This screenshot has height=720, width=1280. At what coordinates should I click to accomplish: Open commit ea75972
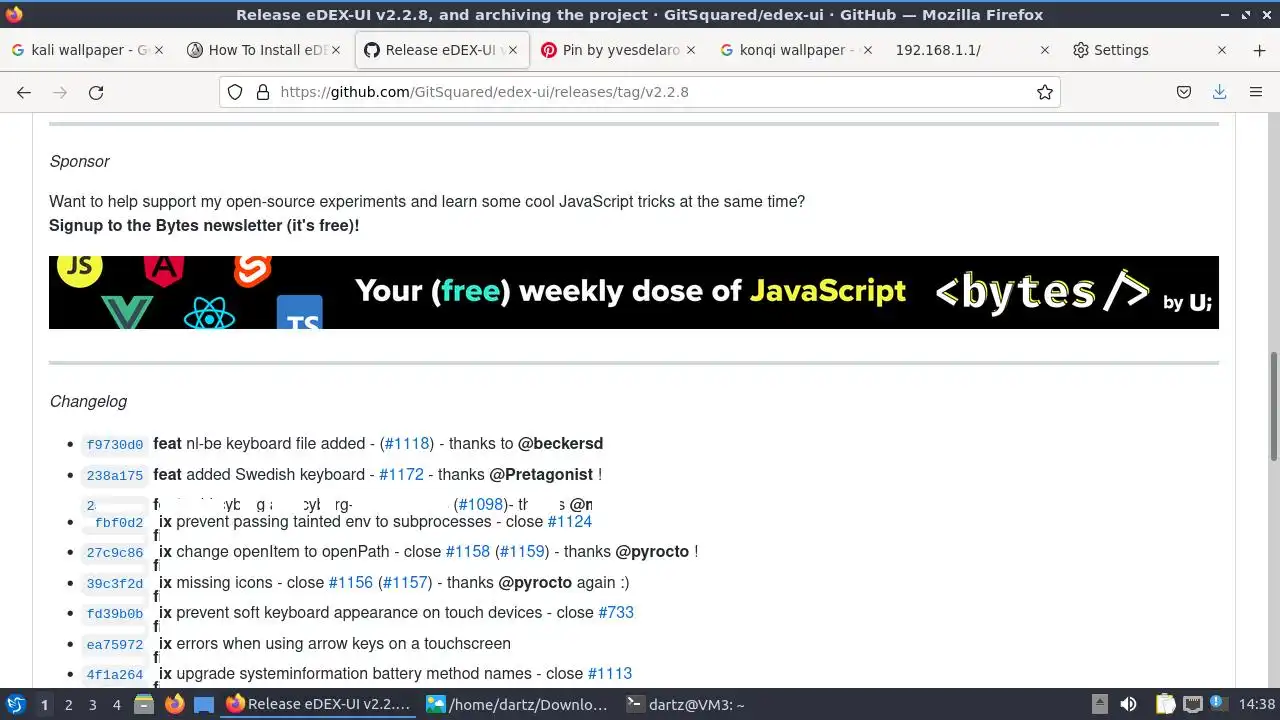(x=115, y=645)
